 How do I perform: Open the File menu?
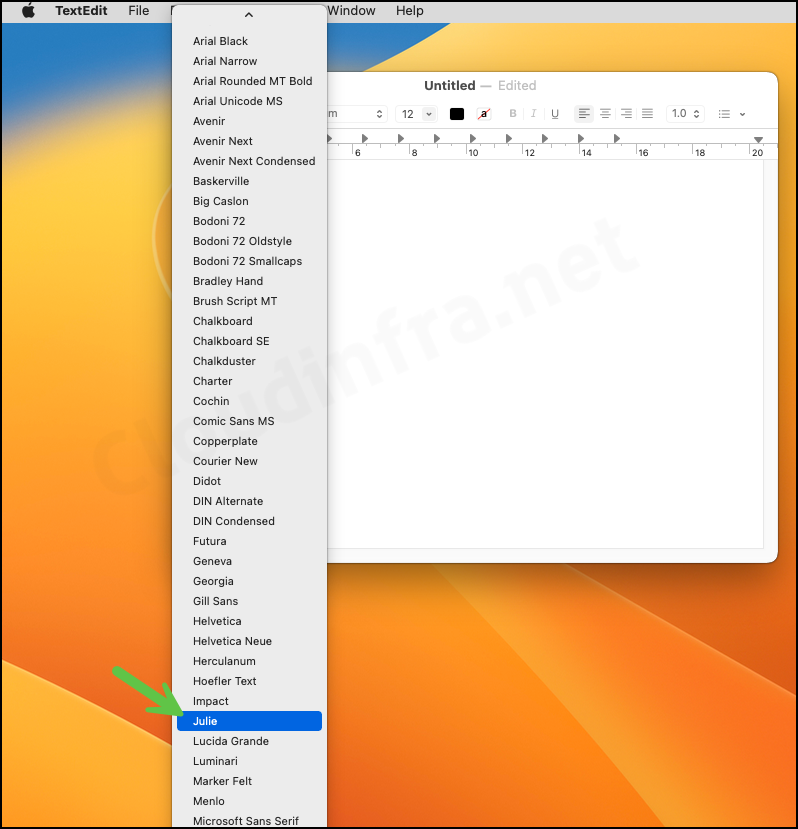pos(139,11)
